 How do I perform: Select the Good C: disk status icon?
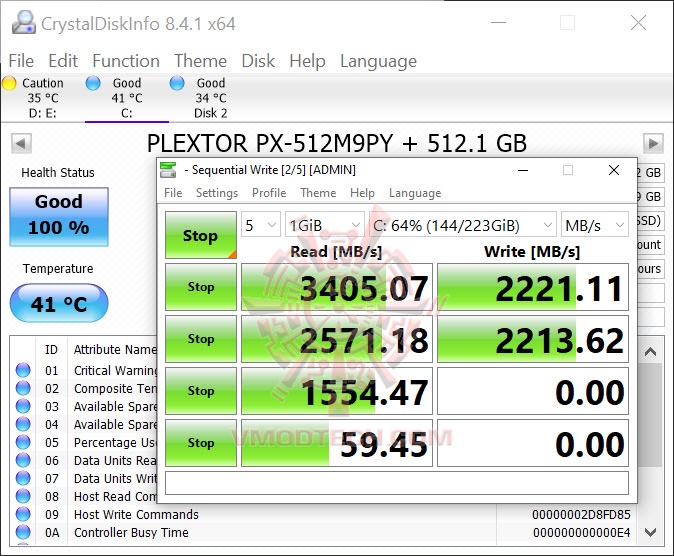(93, 83)
